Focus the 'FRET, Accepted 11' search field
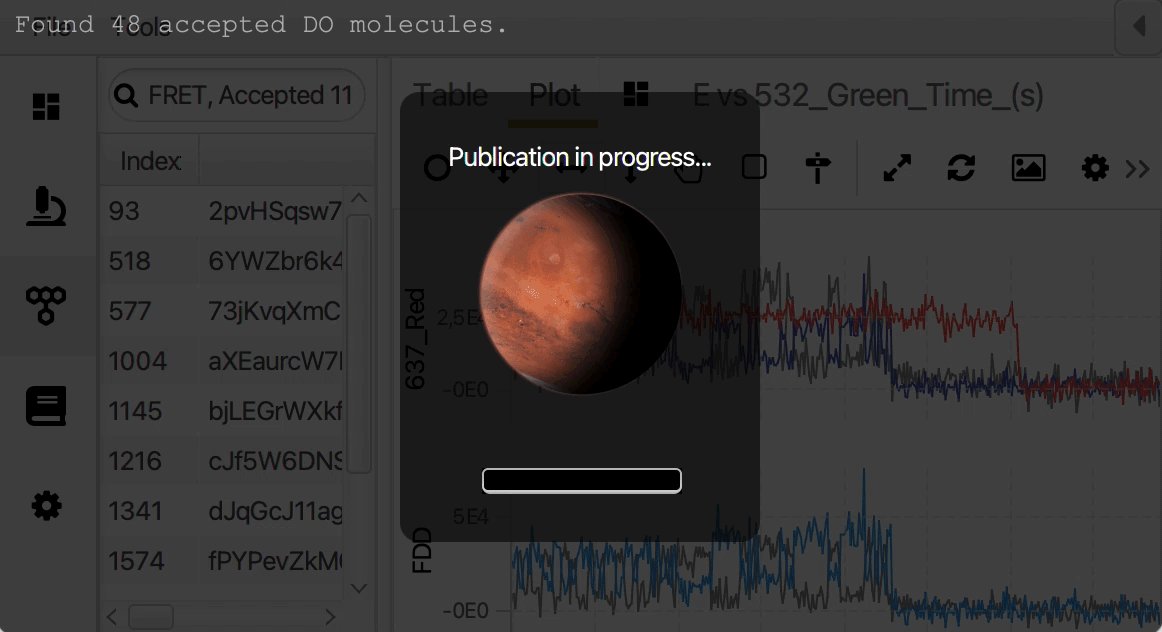The height and width of the screenshot is (632, 1162). pos(236,95)
